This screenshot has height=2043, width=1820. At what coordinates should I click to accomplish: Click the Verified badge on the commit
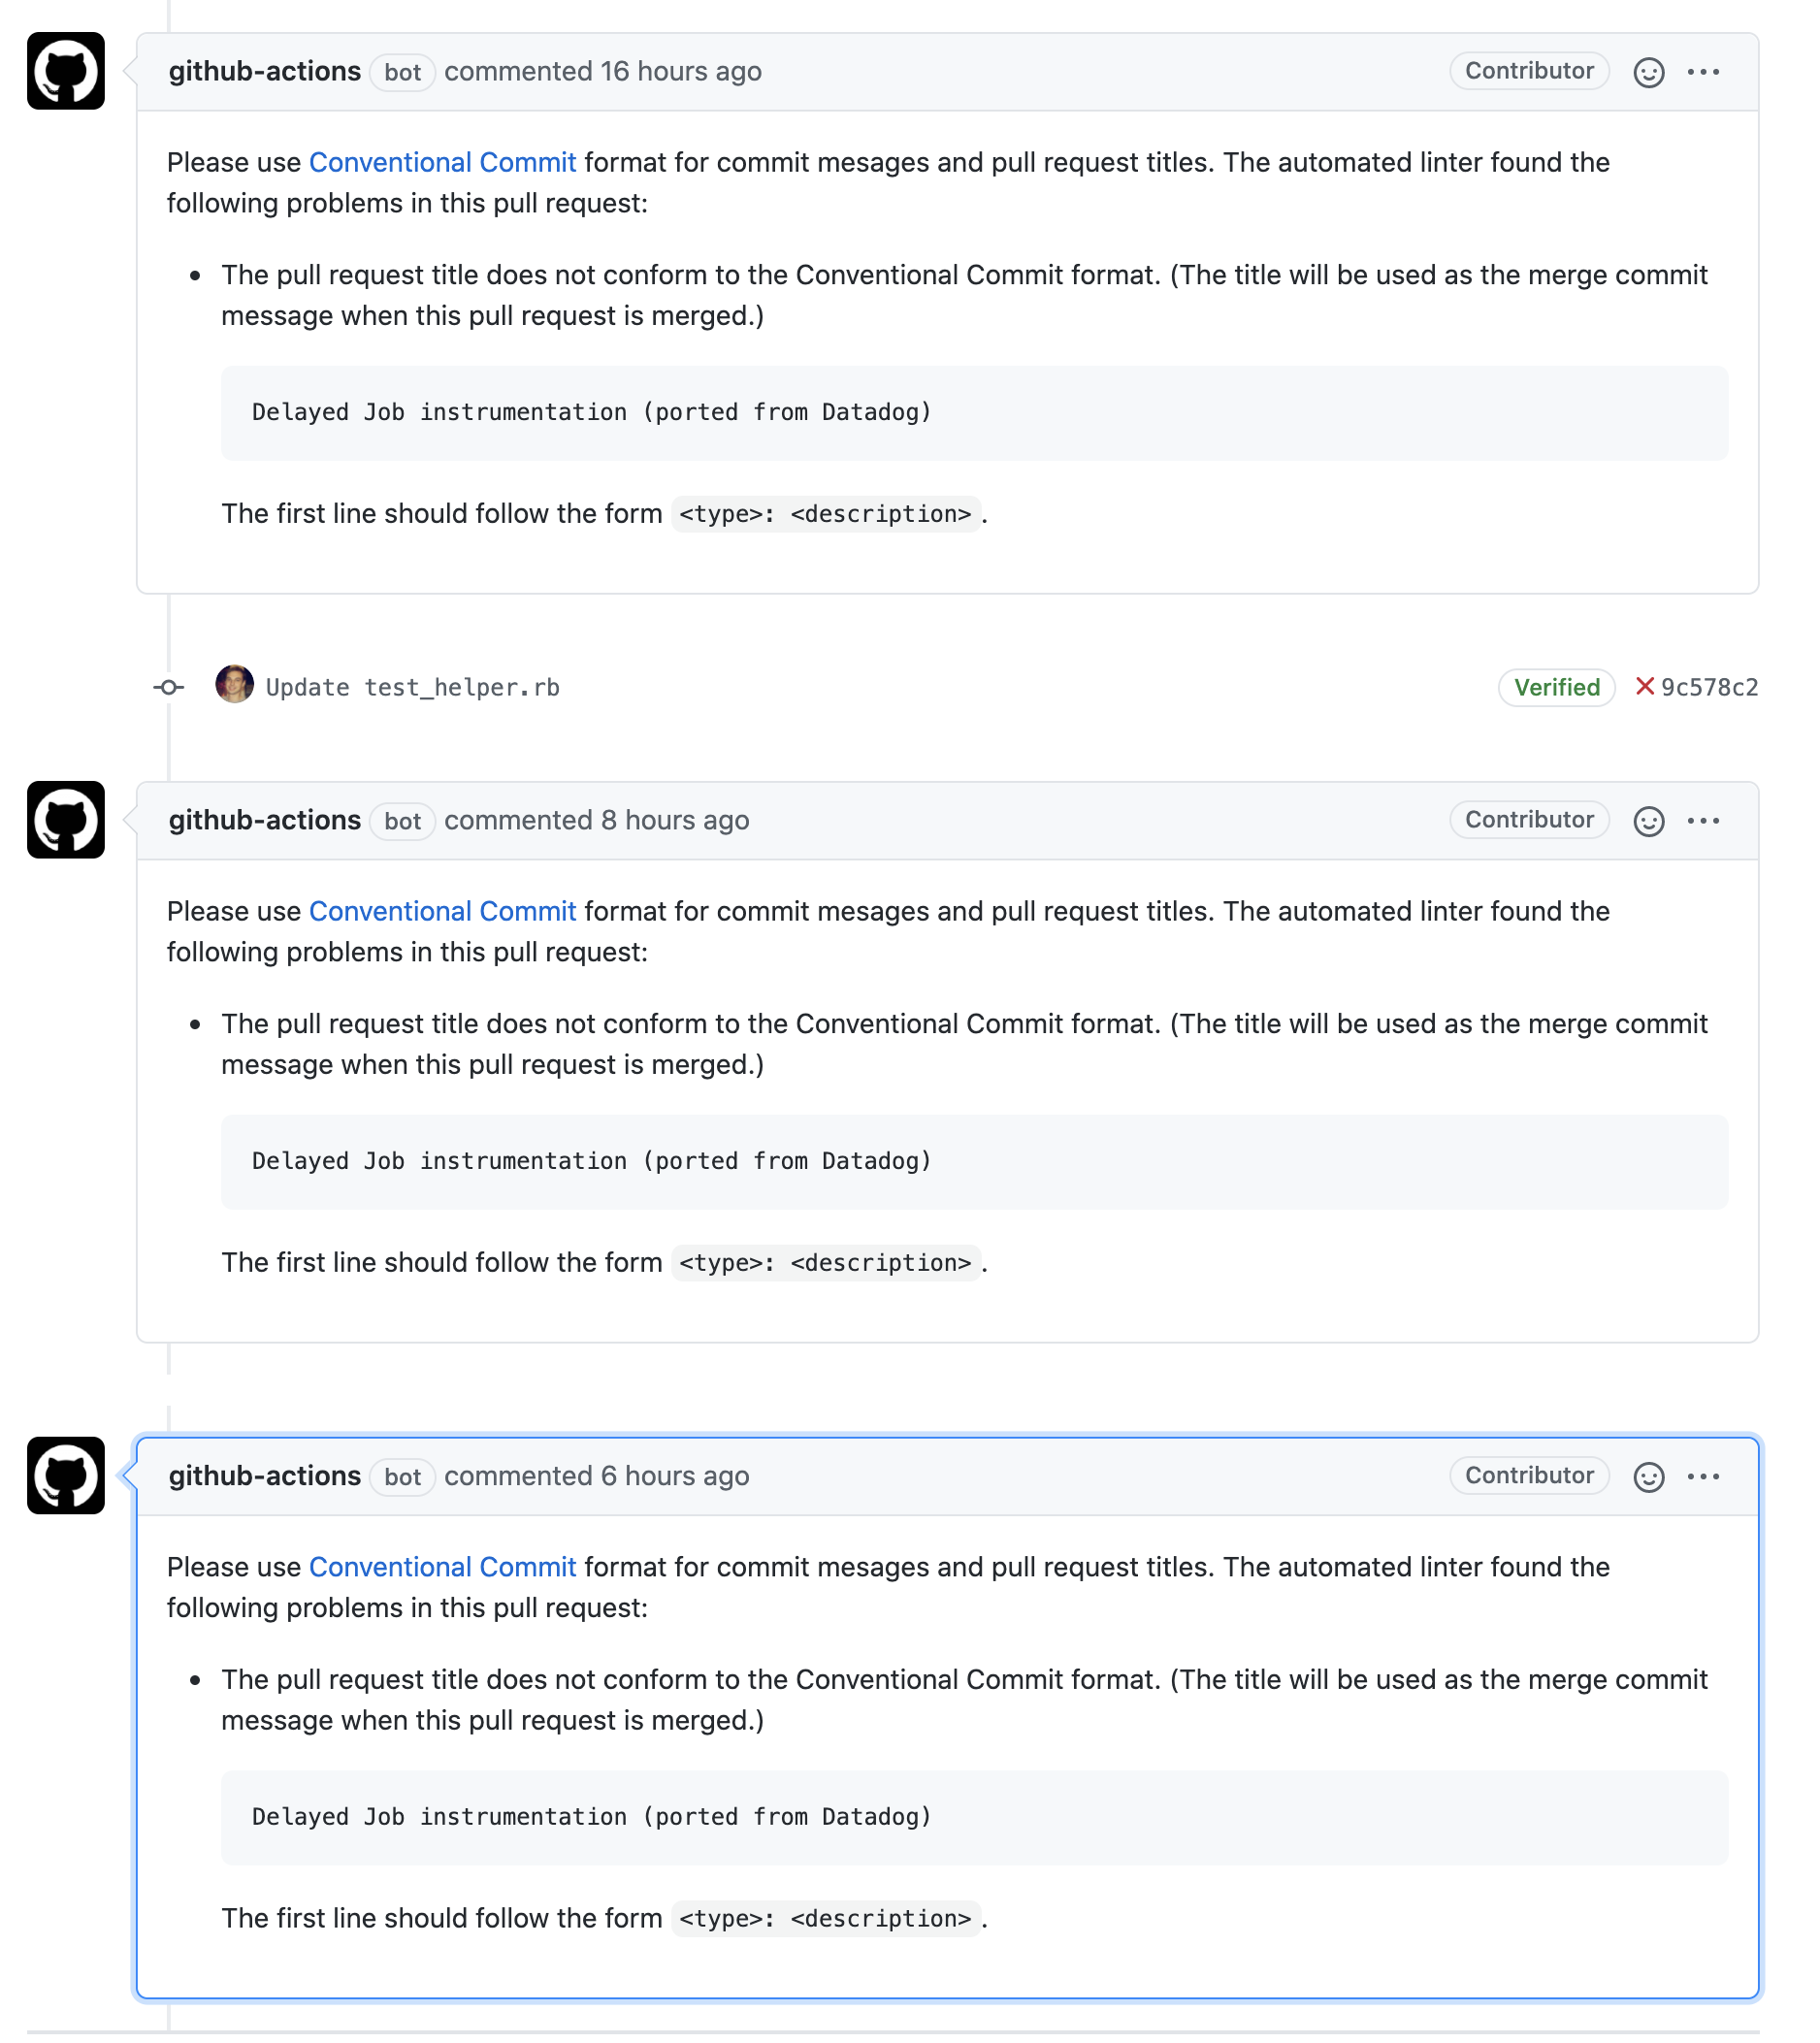pyautogui.click(x=1557, y=687)
